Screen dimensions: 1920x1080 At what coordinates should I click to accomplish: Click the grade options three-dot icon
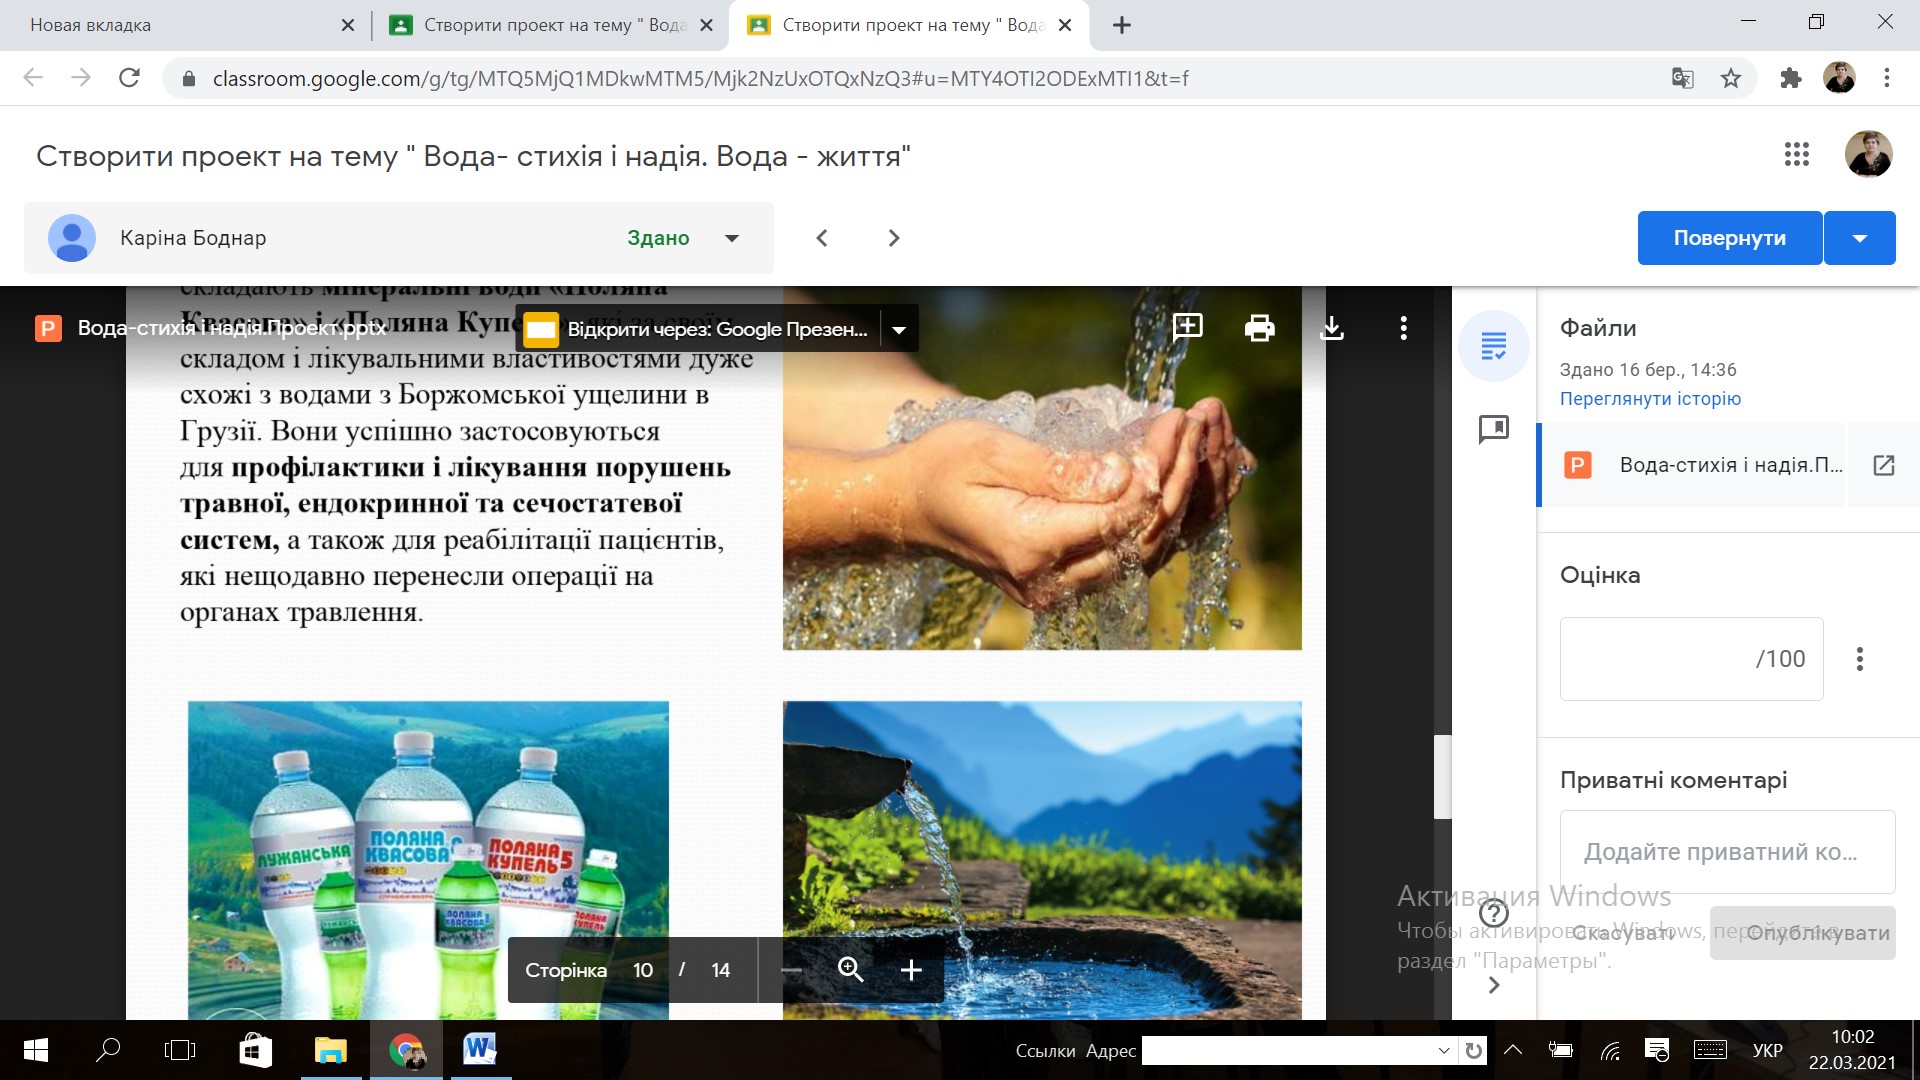coord(1860,659)
